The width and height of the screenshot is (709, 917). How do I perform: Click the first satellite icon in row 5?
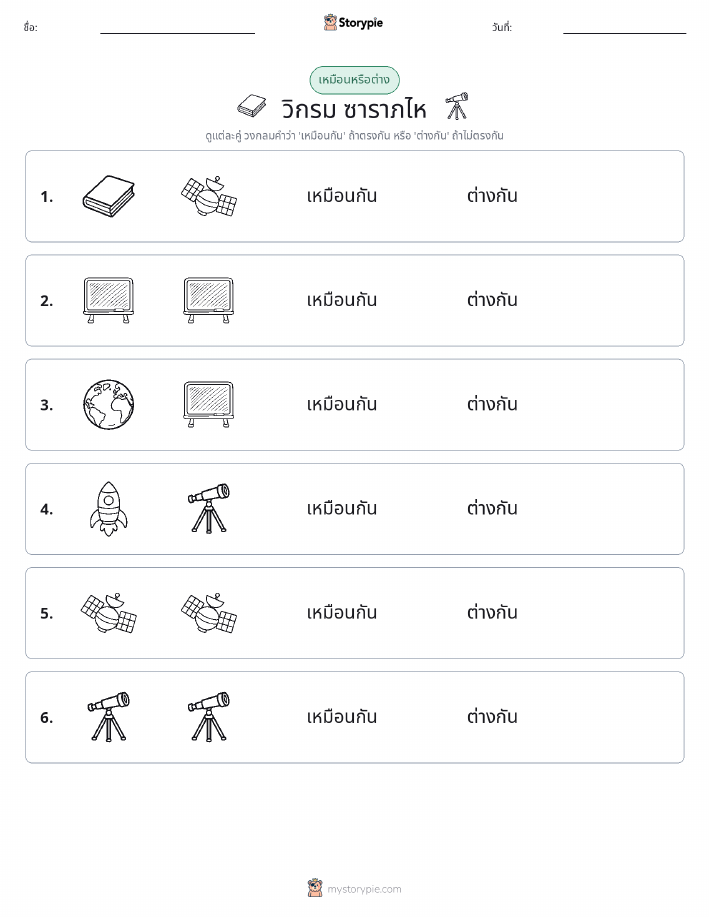(x=109, y=613)
